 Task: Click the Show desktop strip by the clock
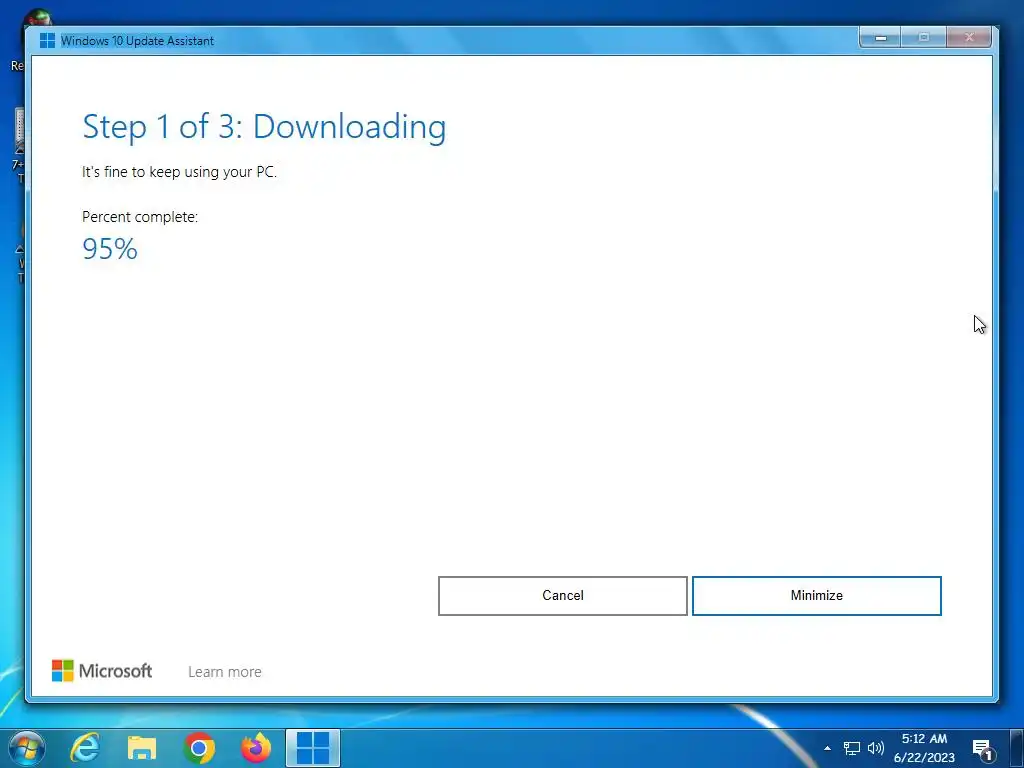coord(1017,748)
